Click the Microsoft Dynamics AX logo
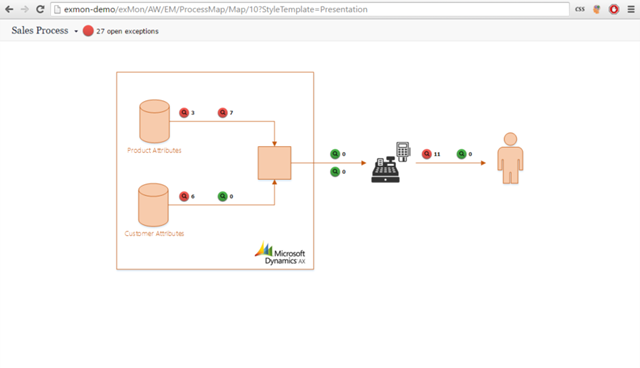 click(x=280, y=253)
